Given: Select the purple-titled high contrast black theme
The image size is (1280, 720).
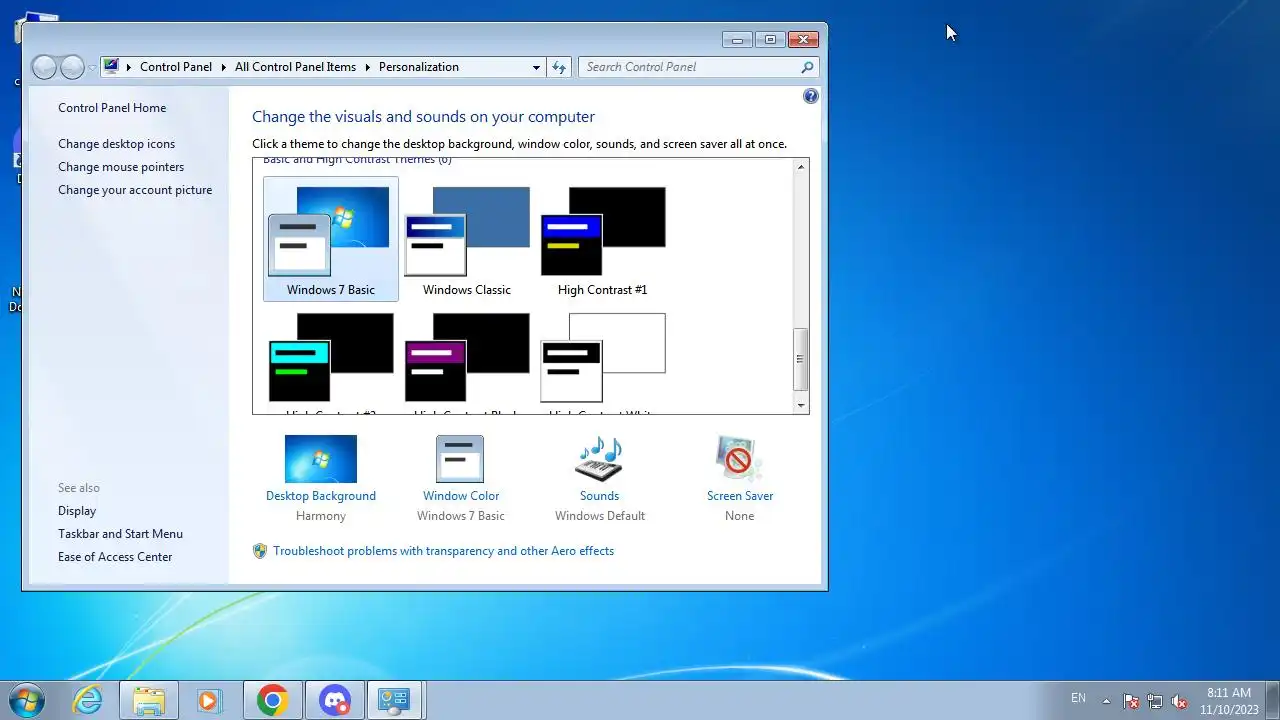Looking at the screenshot, I should click(467, 358).
